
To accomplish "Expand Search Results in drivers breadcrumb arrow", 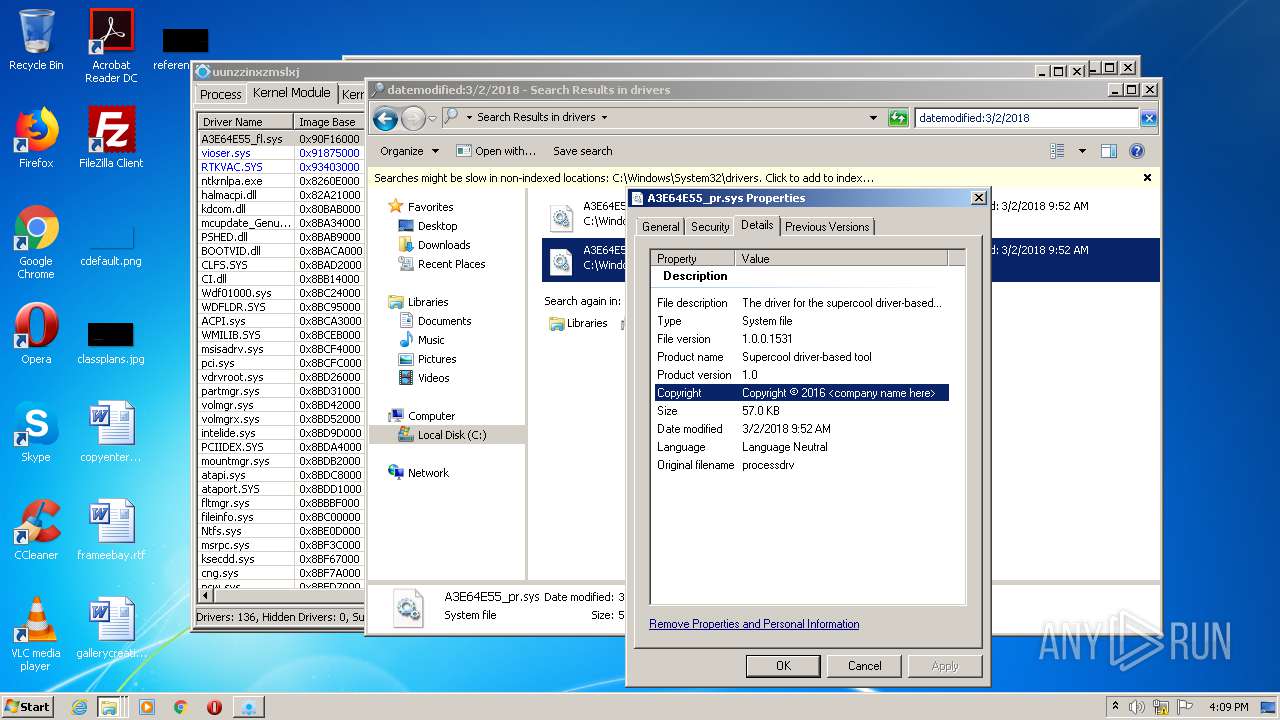I will click(604, 117).
